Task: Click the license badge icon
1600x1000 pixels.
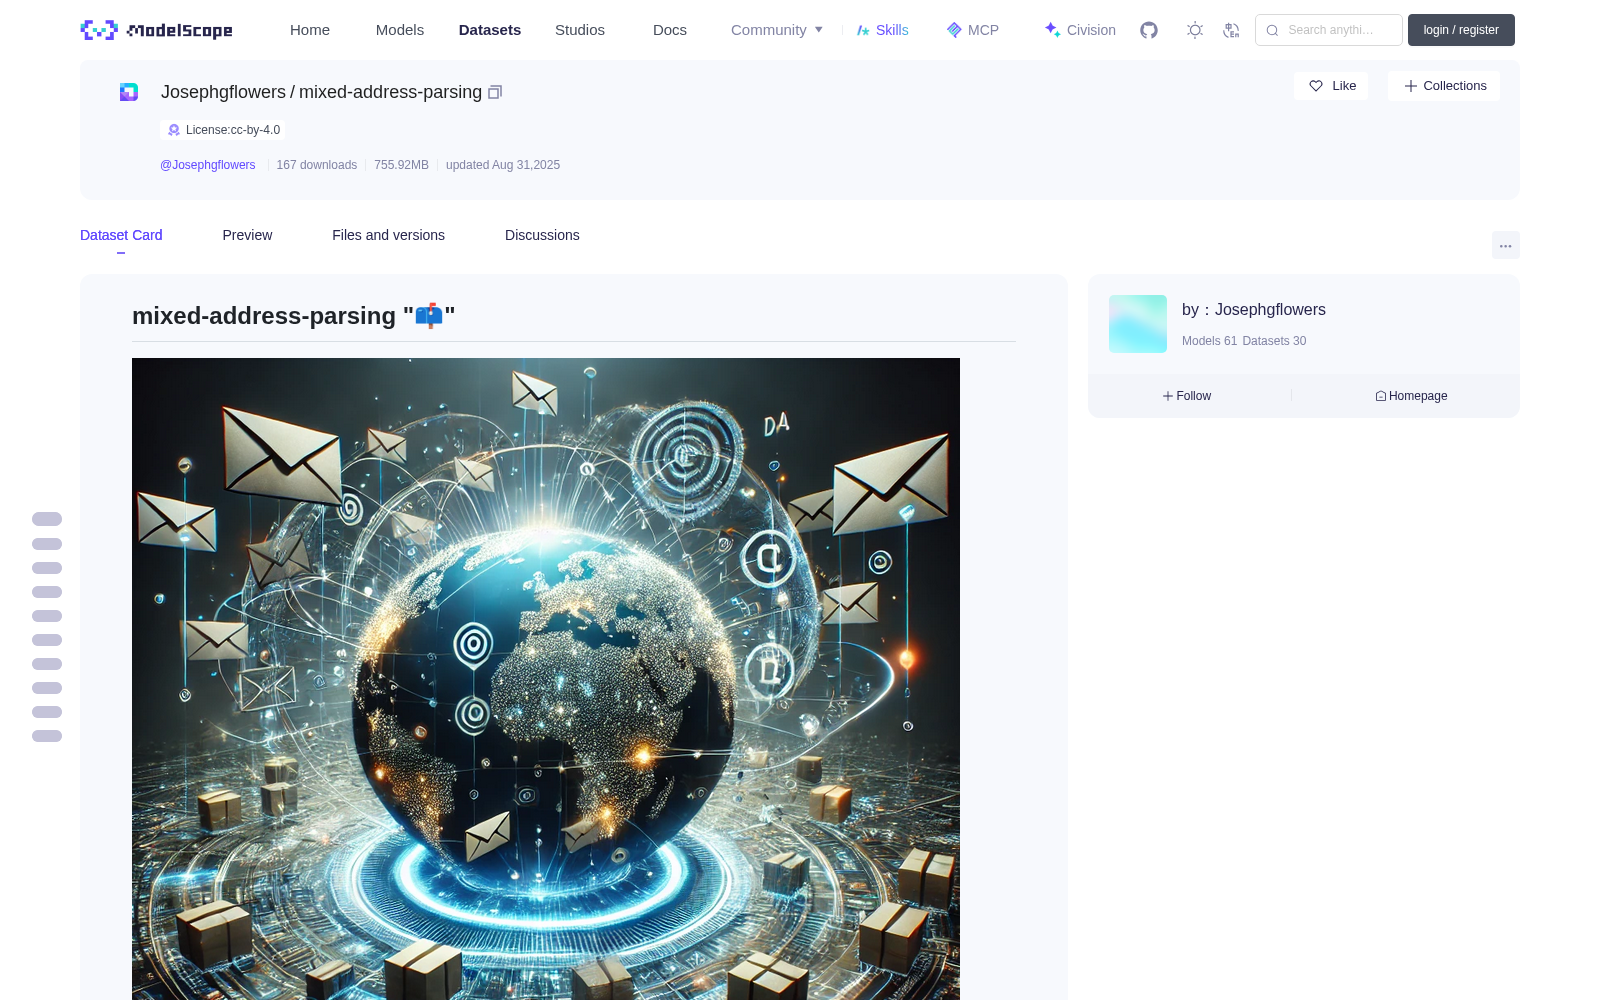Action: (x=174, y=130)
